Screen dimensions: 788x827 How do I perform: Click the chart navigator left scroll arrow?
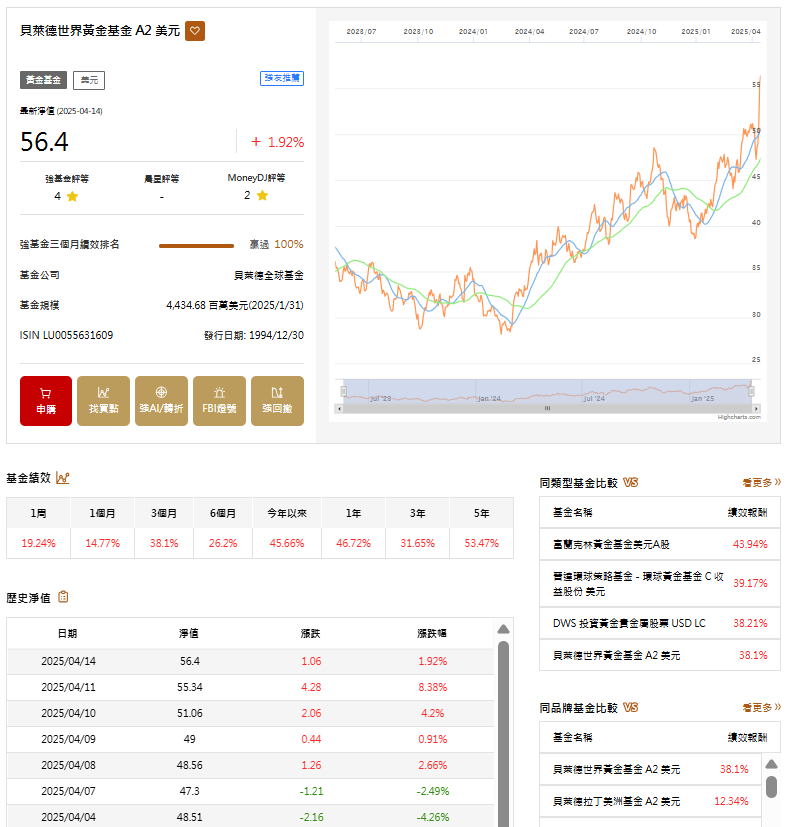tap(339, 408)
